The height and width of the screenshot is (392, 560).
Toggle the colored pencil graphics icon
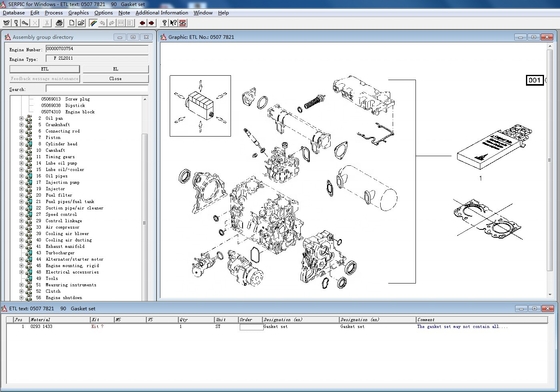(x=93, y=23)
